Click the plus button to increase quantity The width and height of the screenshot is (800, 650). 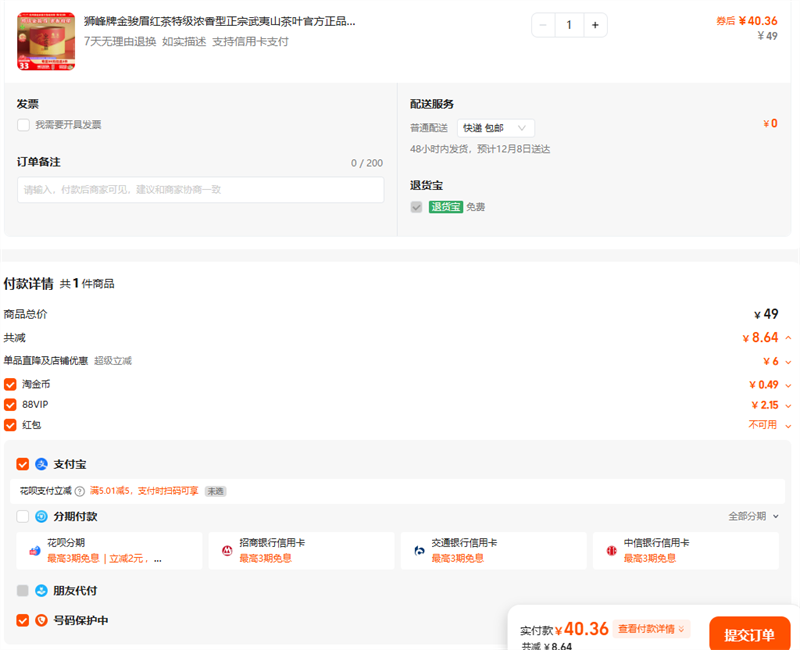594,25
